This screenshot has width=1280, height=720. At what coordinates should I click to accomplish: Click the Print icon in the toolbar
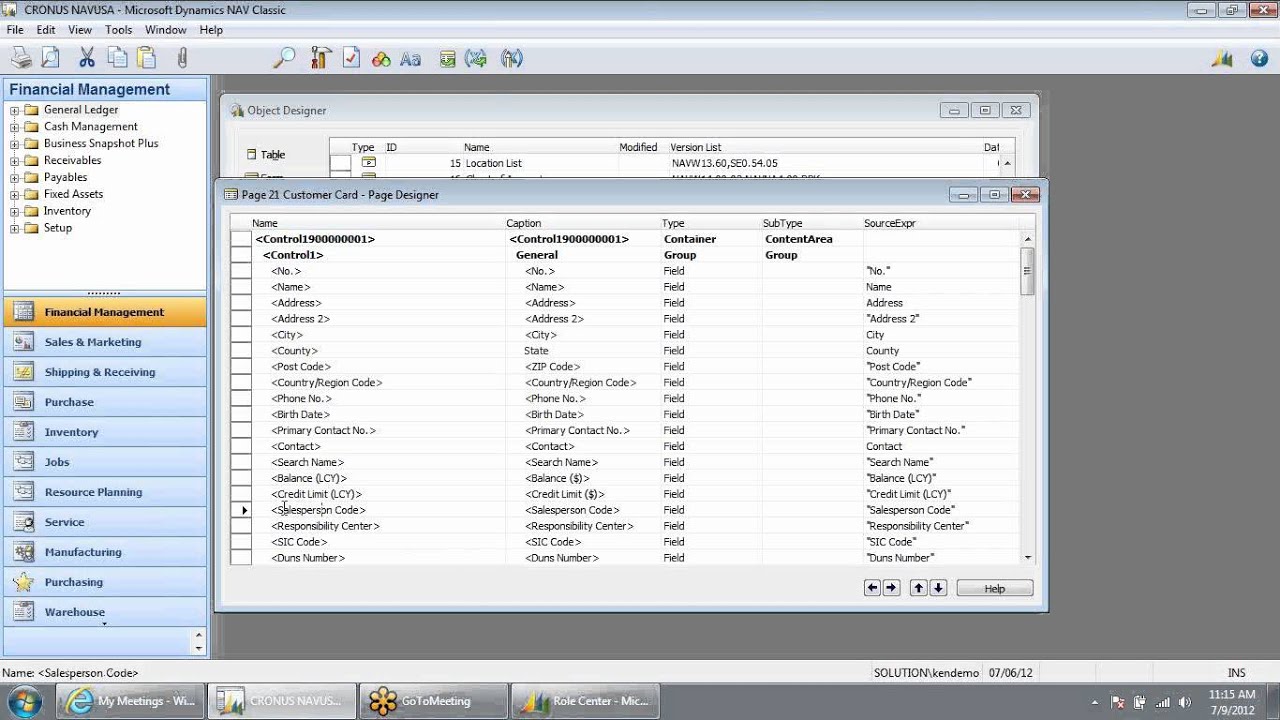pyautogui.click(x=20, y=58)
